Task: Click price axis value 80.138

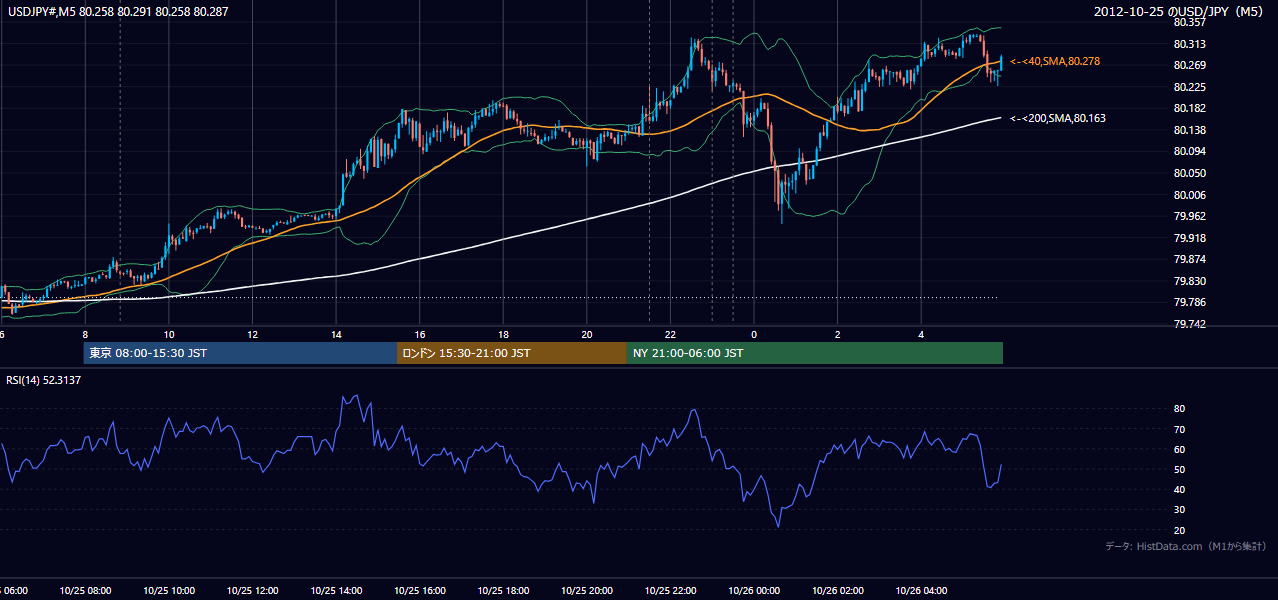Action: click(1190, 130)
